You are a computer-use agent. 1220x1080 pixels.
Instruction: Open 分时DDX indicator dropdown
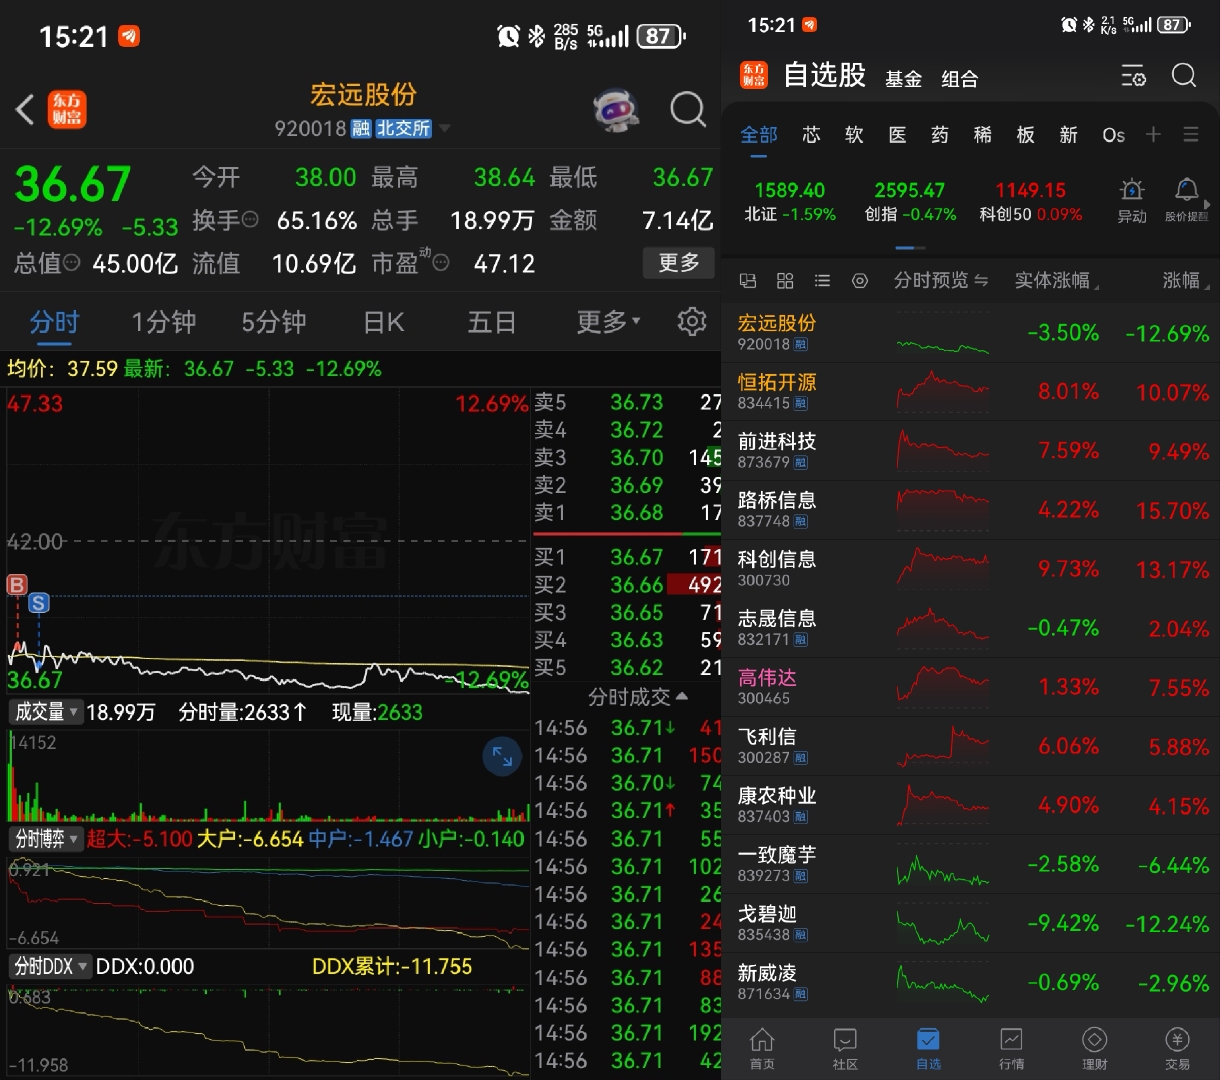pyautogui.click(x=50, y=966)
